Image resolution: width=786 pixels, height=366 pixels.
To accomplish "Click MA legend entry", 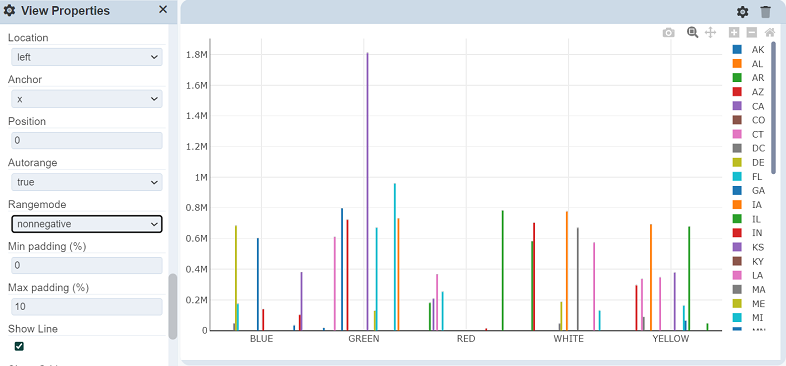I will click(x=748, y=289).
